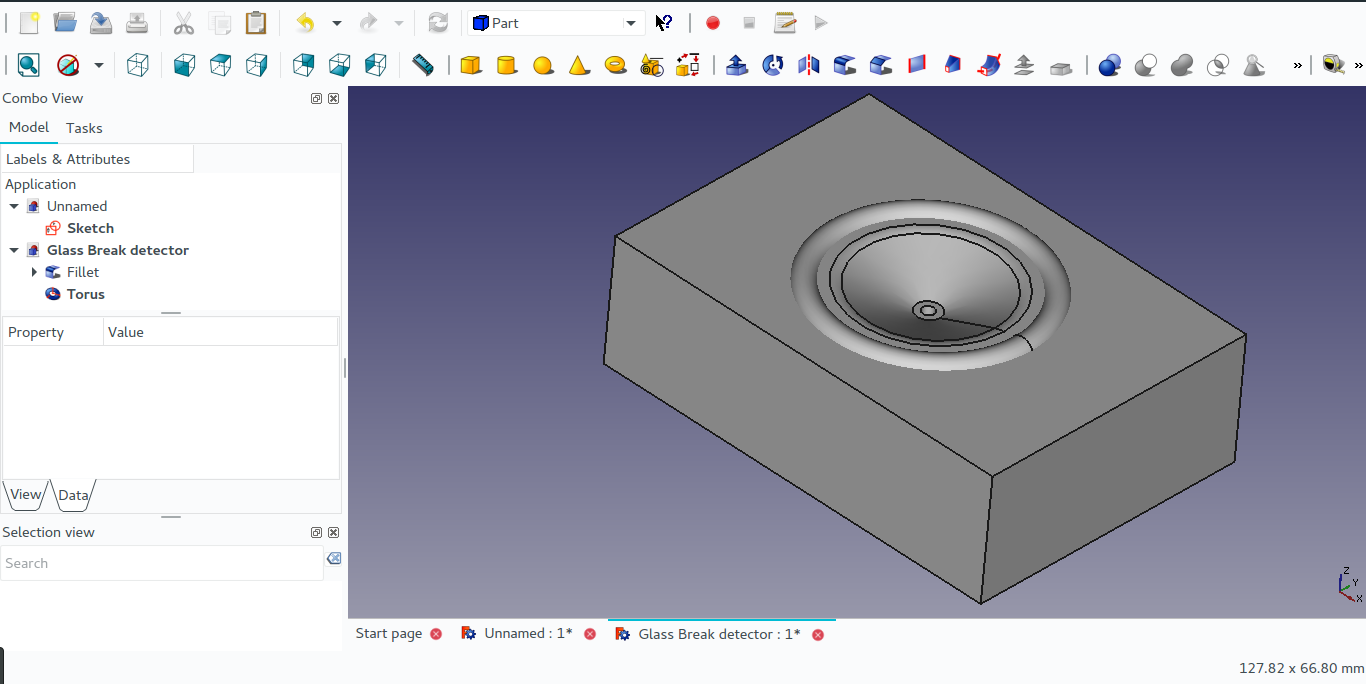Create a Torus primitive
This screenshot has height=684, width=1366.
(616, 64)
